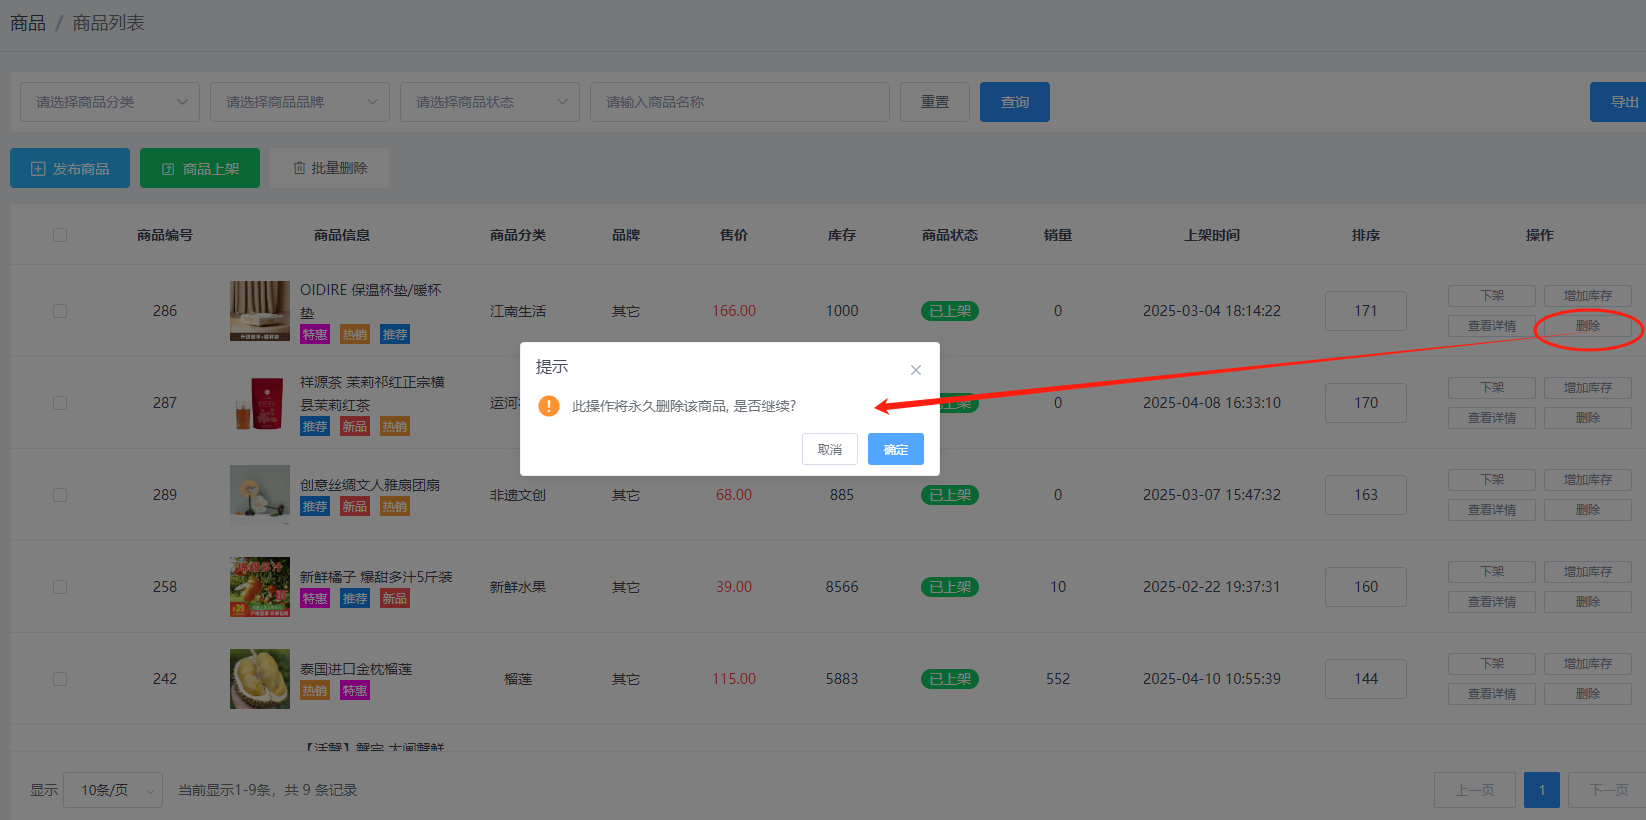Click the 特惠 tag on OIDIRE product
Viewport: 1646px width, 820px height.
point(315,335)
